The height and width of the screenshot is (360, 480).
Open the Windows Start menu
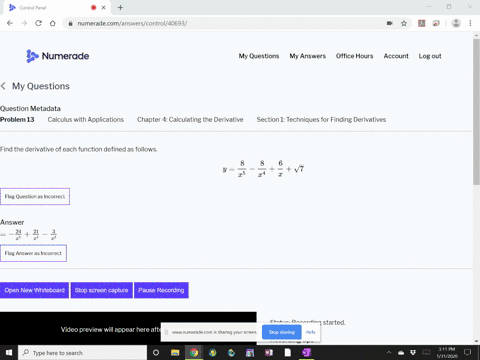9,353
